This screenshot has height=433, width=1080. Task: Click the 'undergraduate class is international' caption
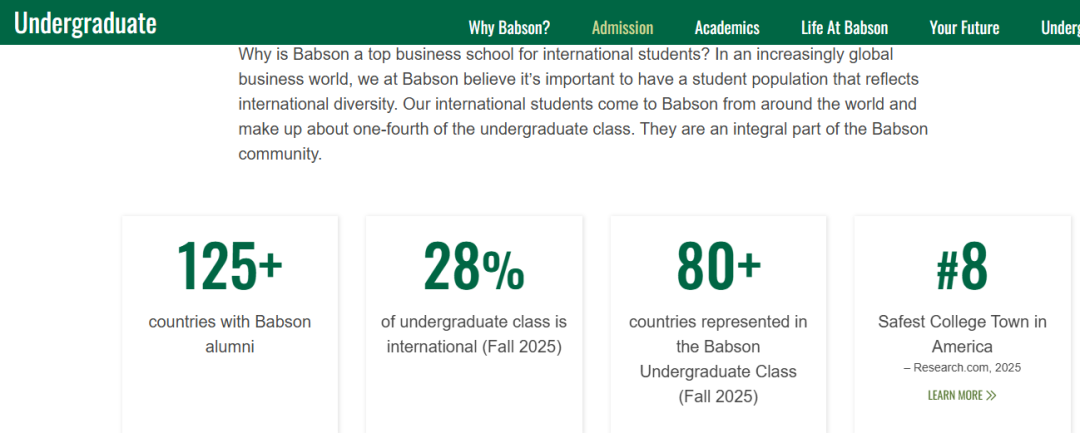tap(474, 334)
